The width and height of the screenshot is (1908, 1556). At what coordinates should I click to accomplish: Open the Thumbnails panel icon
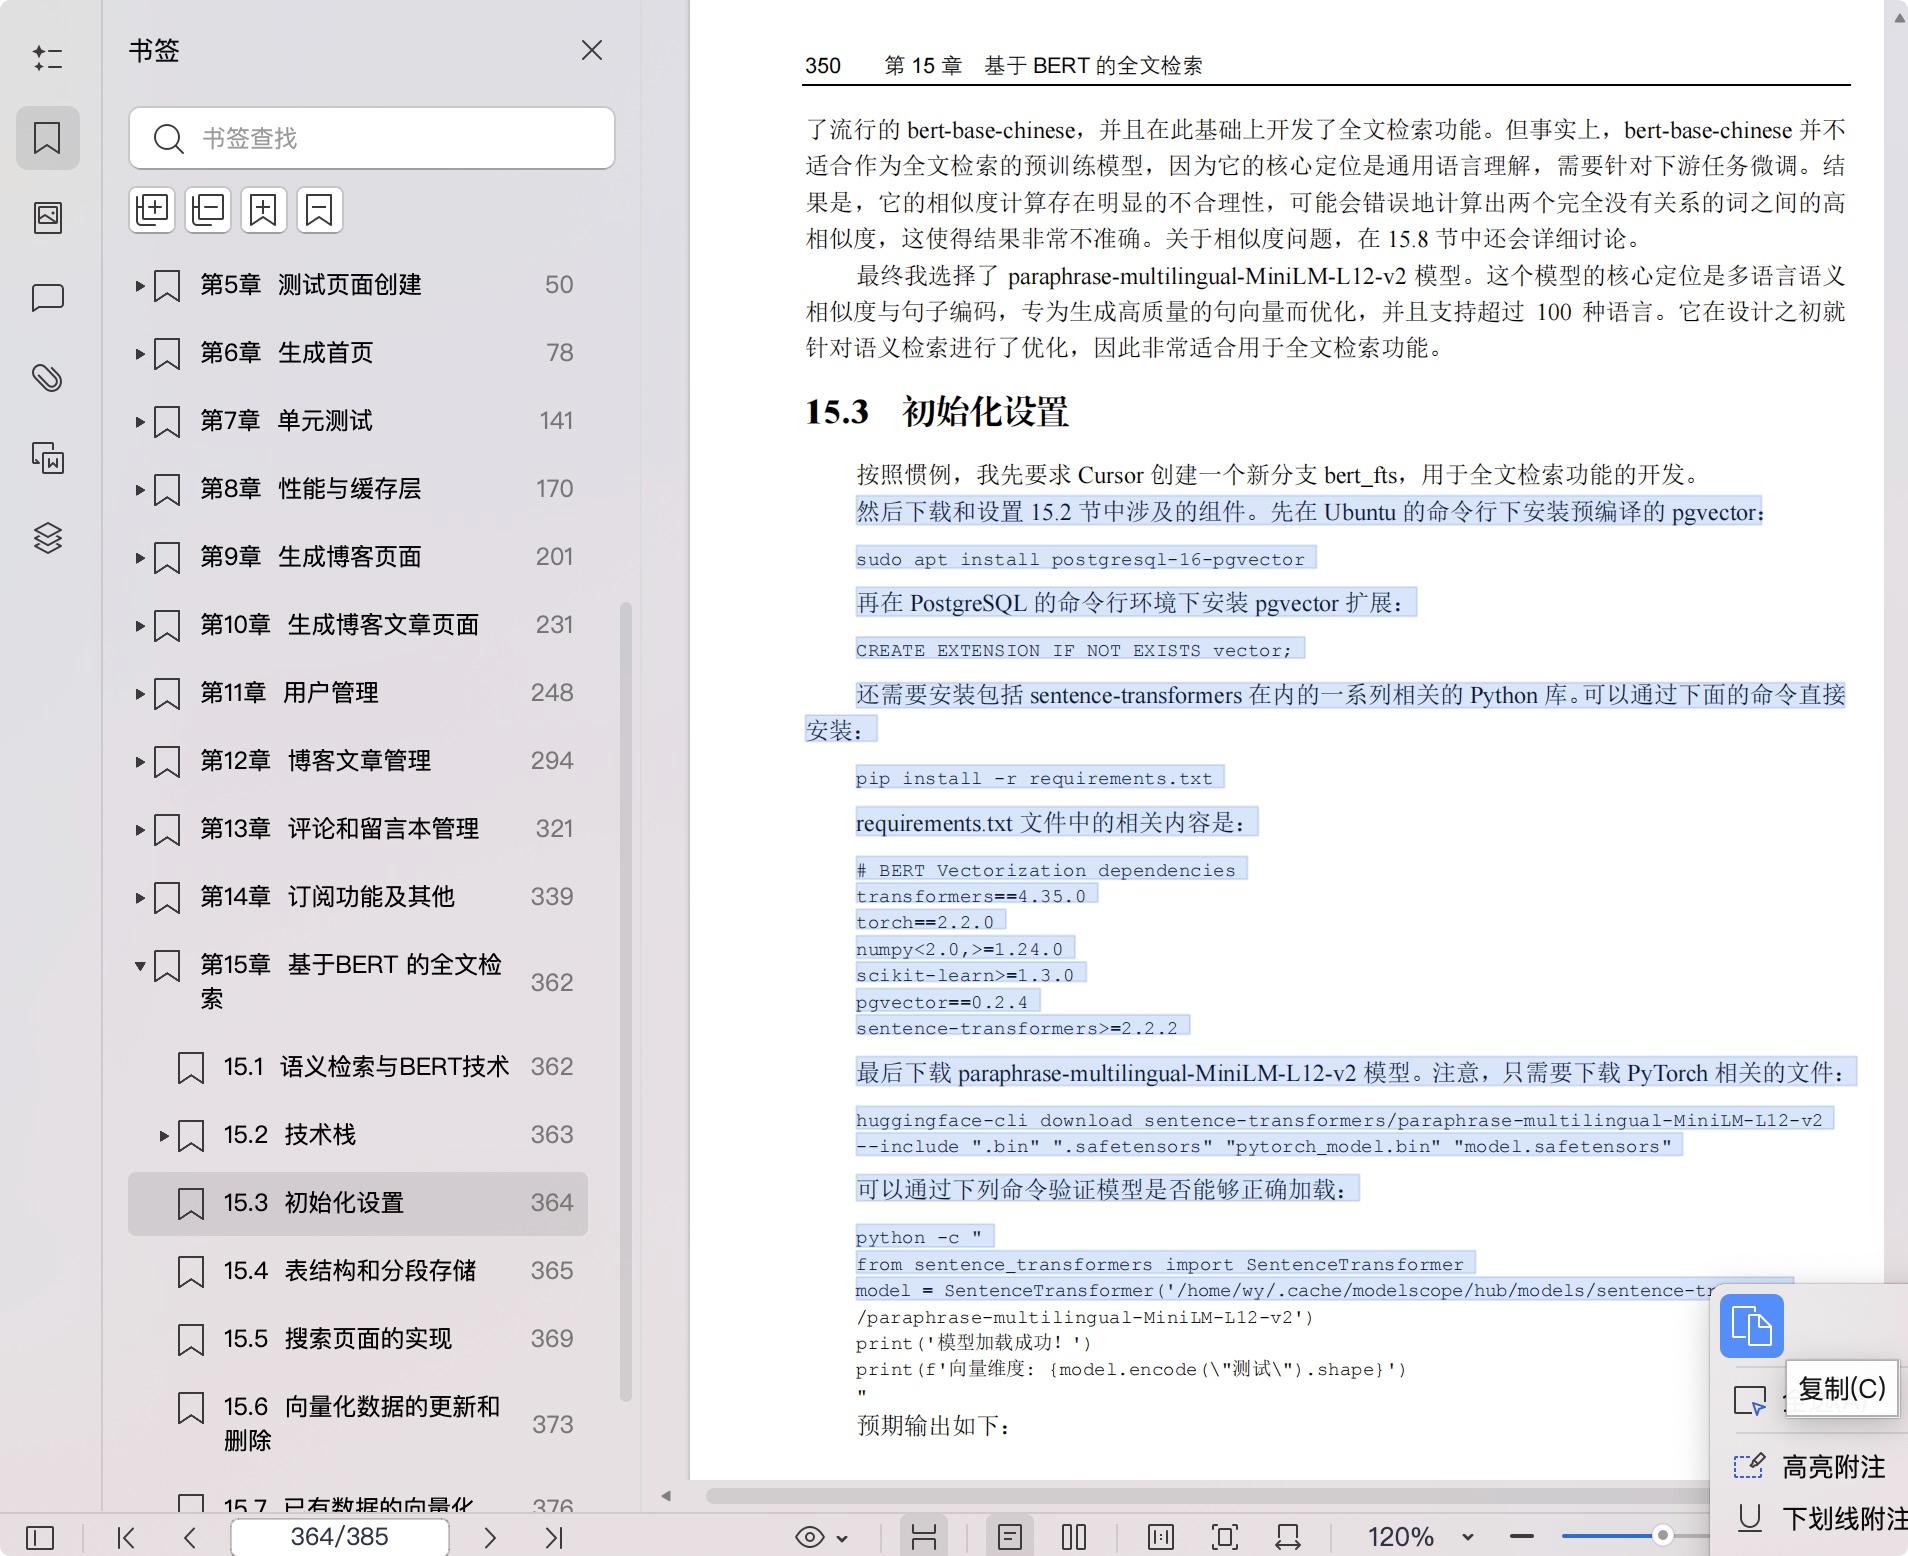[47, 217]
